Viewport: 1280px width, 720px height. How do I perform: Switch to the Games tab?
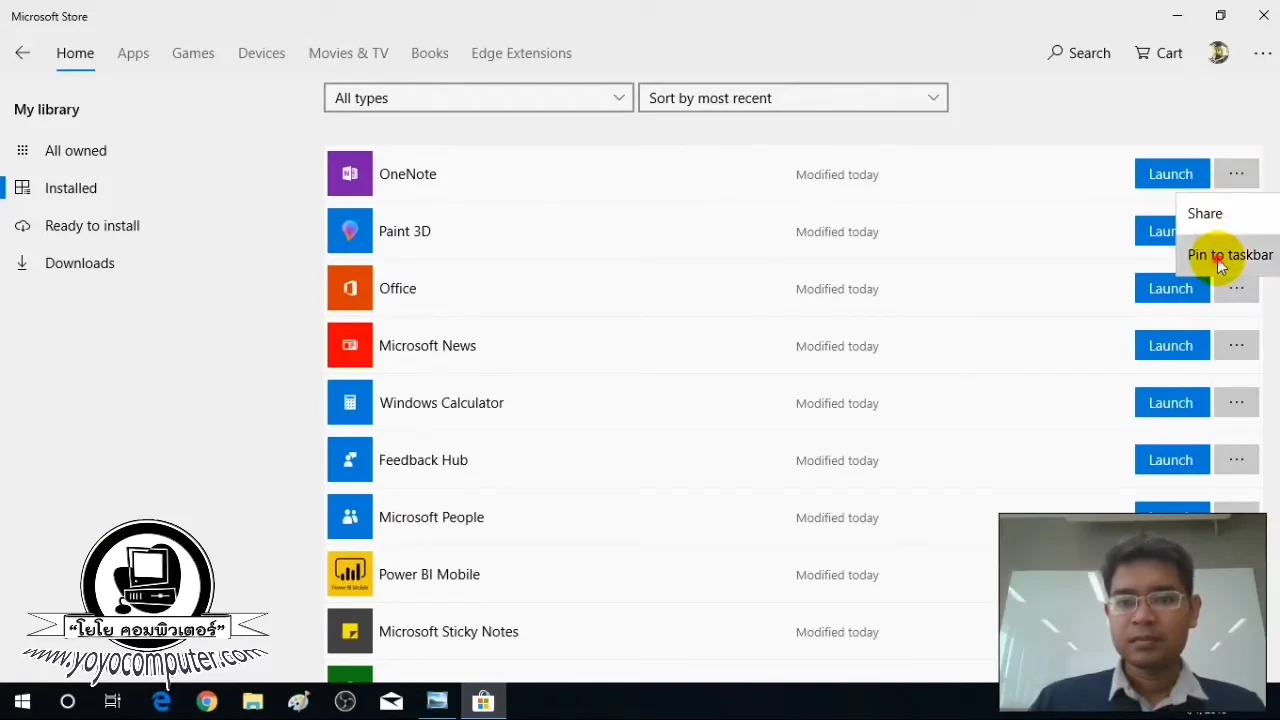click(193, 53)
